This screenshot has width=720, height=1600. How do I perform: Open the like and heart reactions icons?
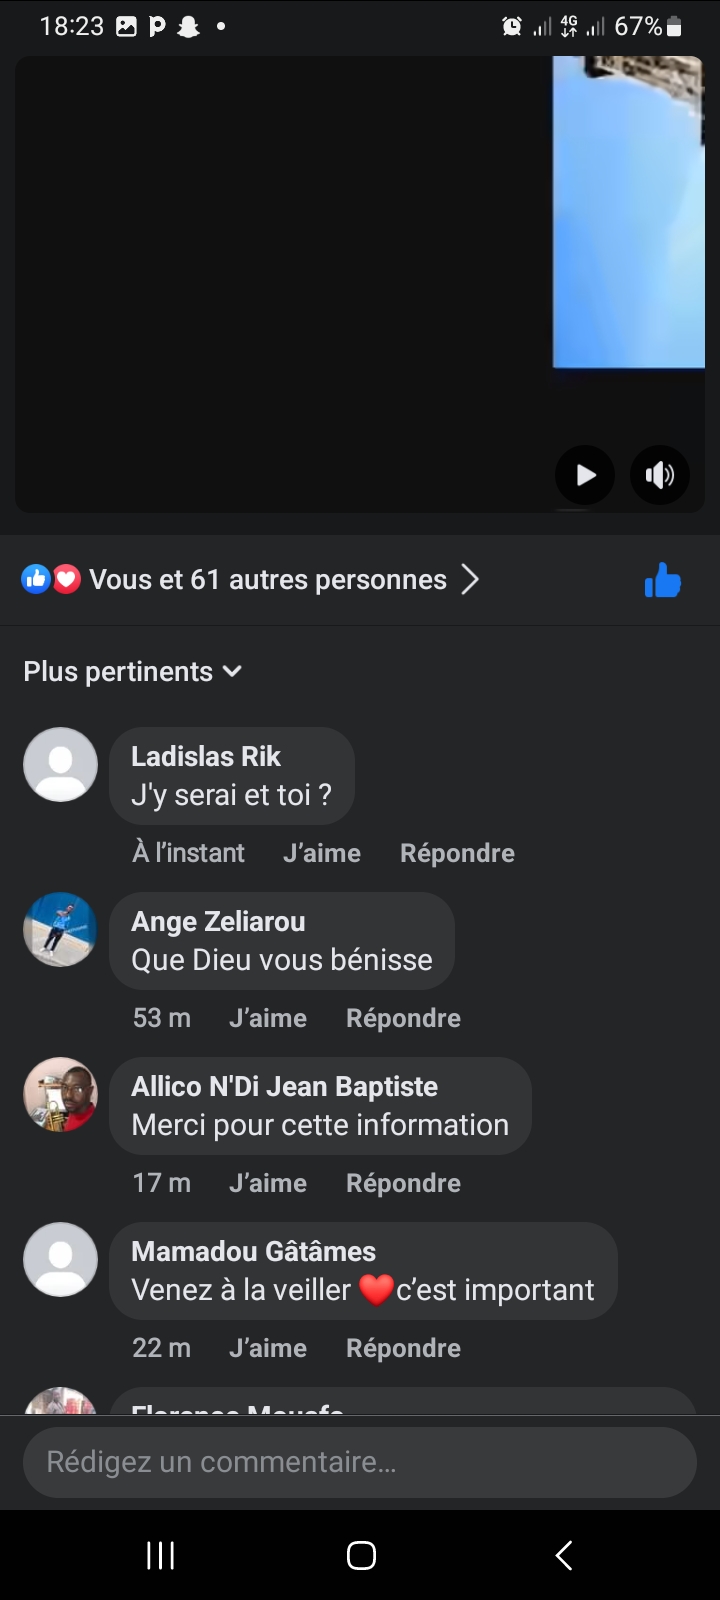point(51,579)
